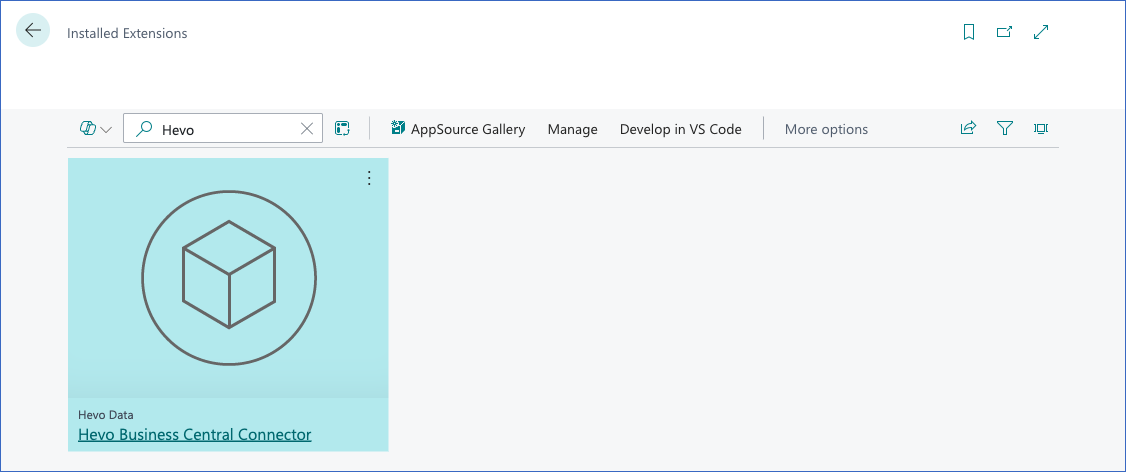Screen dimensions: 1126x472
Task: Click the search magnifier icon
Action: (x=144, y=129)
